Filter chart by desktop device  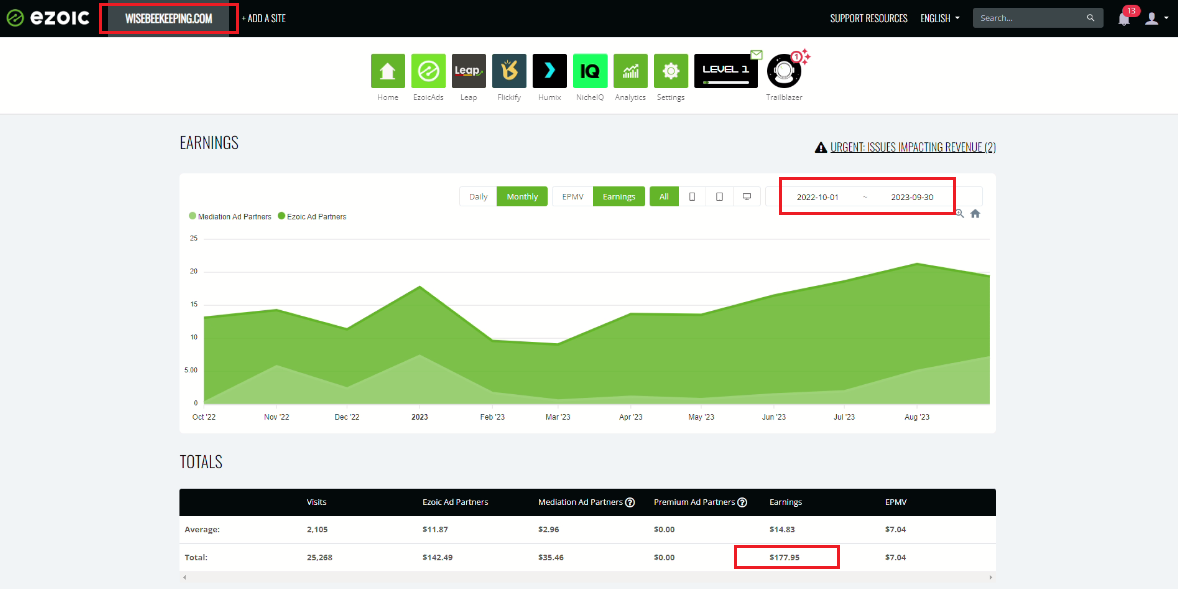tap(747, 197)
